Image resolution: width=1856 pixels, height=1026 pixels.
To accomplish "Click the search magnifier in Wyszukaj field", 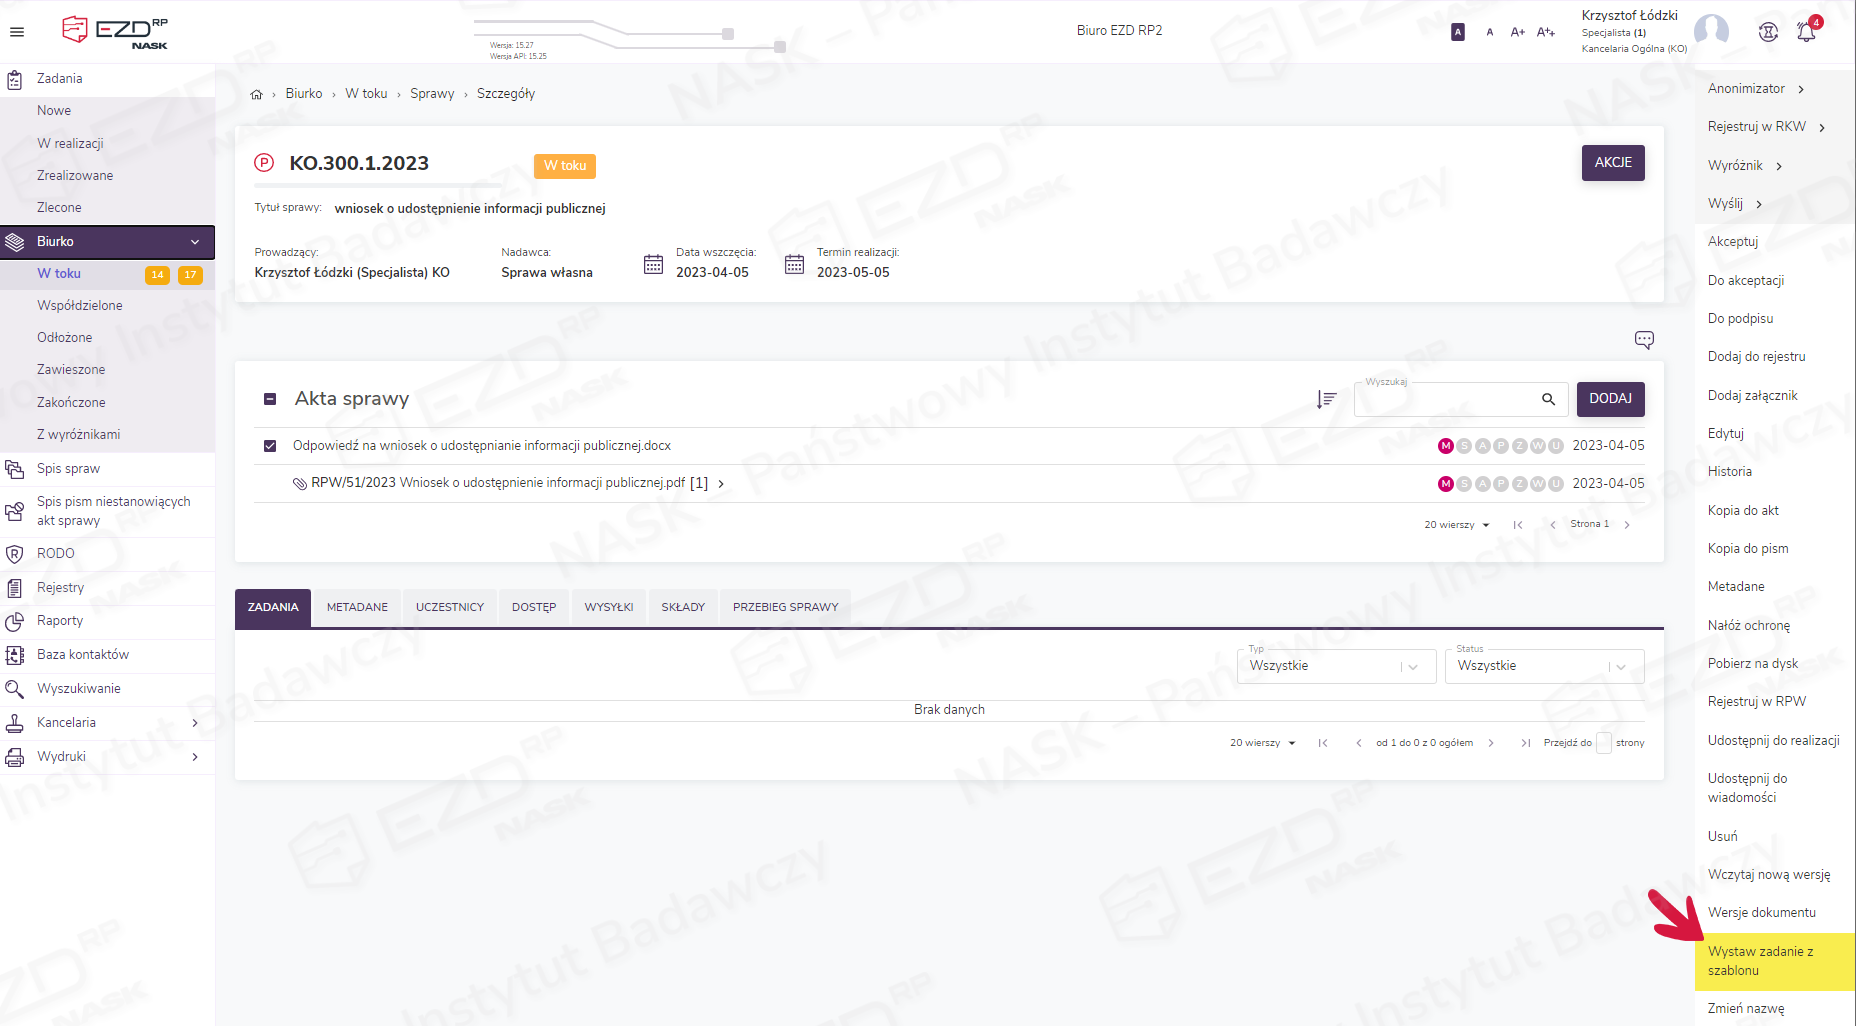I will [x=1548, y=399].
